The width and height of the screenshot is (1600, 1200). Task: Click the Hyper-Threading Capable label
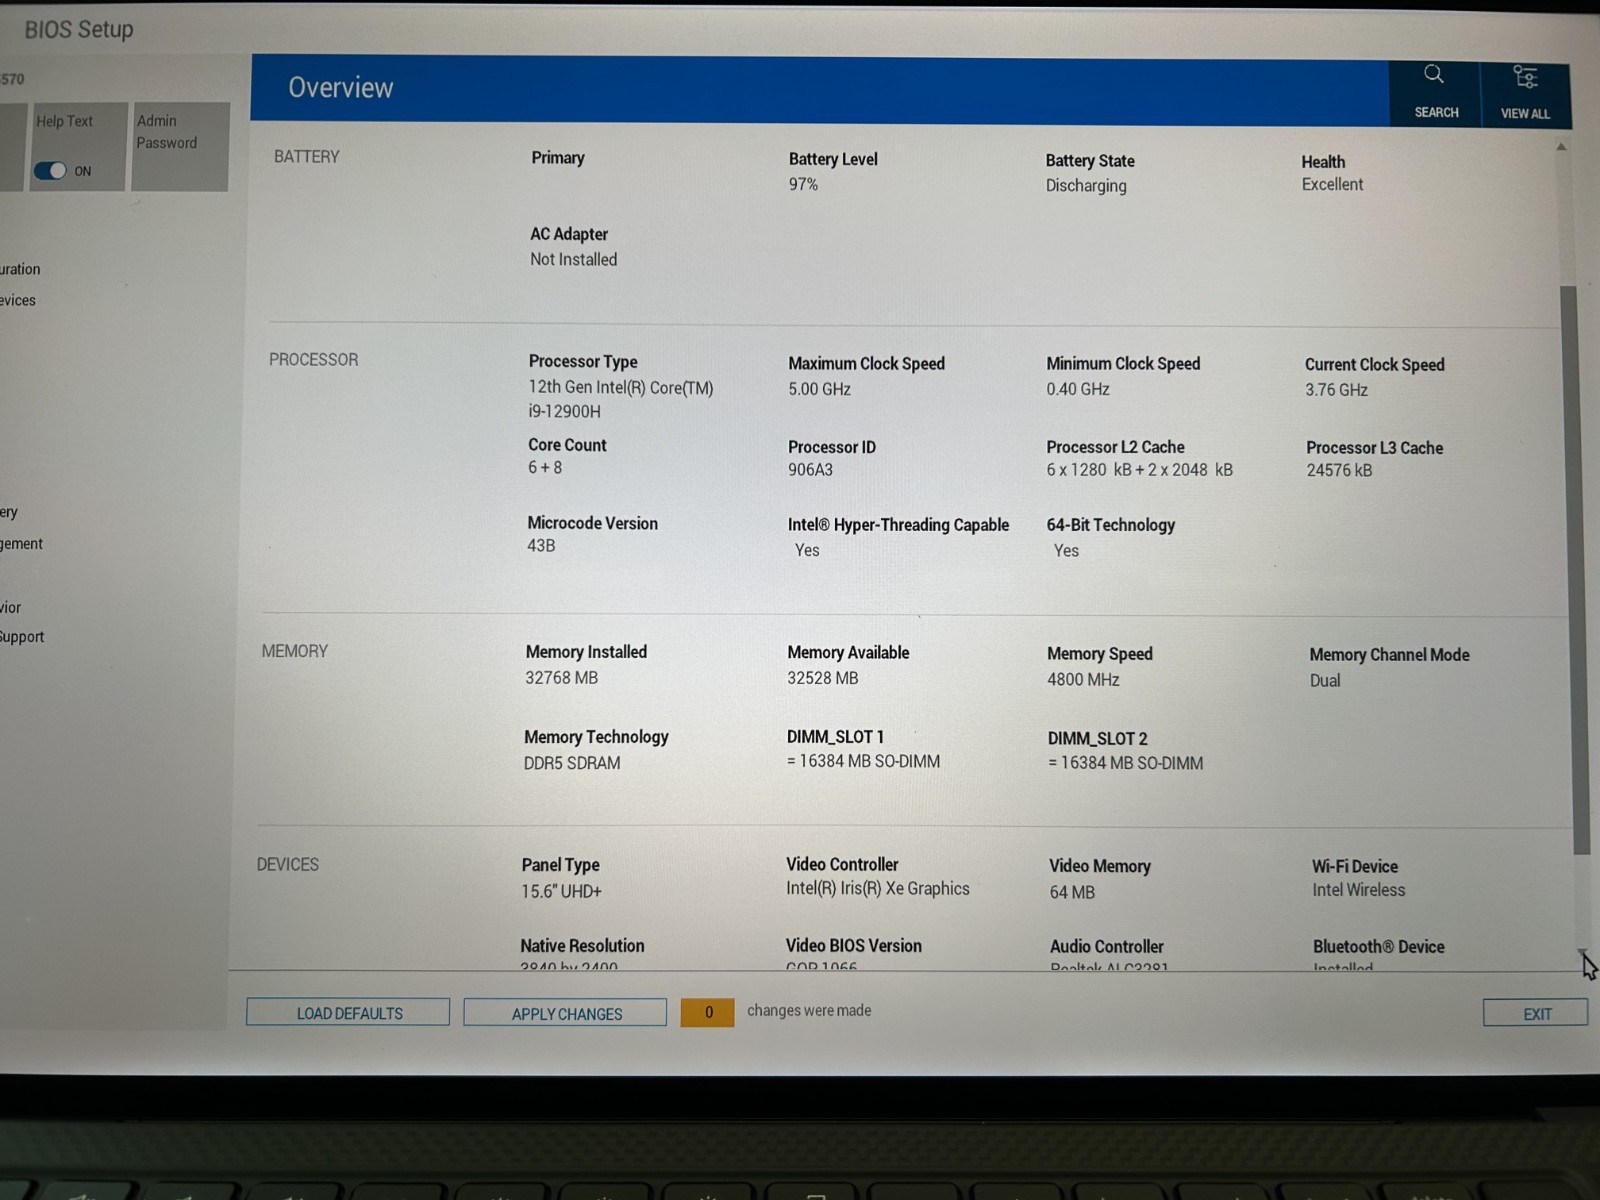pos(898,525)
